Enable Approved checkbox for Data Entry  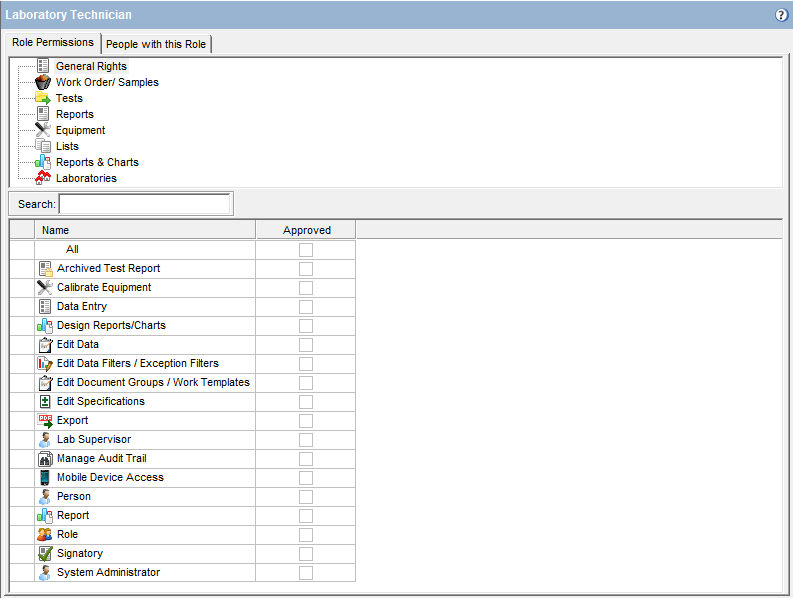click(x=306, y=307)
